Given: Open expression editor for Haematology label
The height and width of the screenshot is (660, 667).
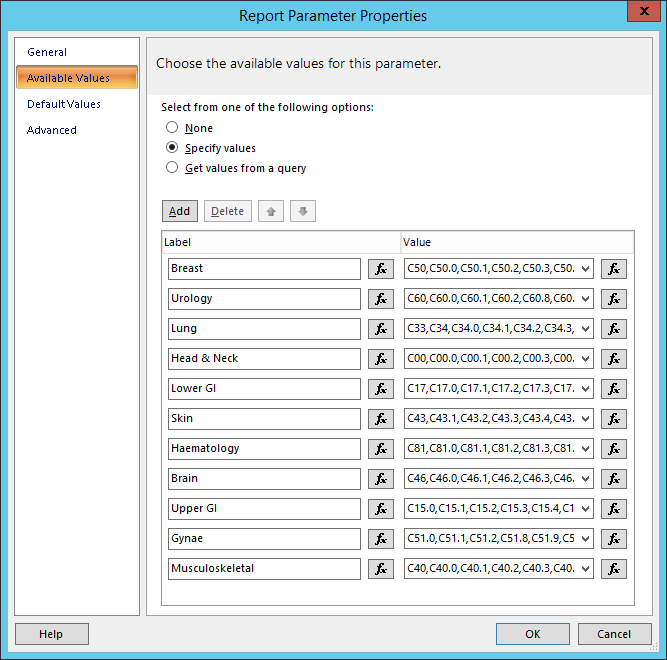Looking at the screenshot, I should pos(381,449).
